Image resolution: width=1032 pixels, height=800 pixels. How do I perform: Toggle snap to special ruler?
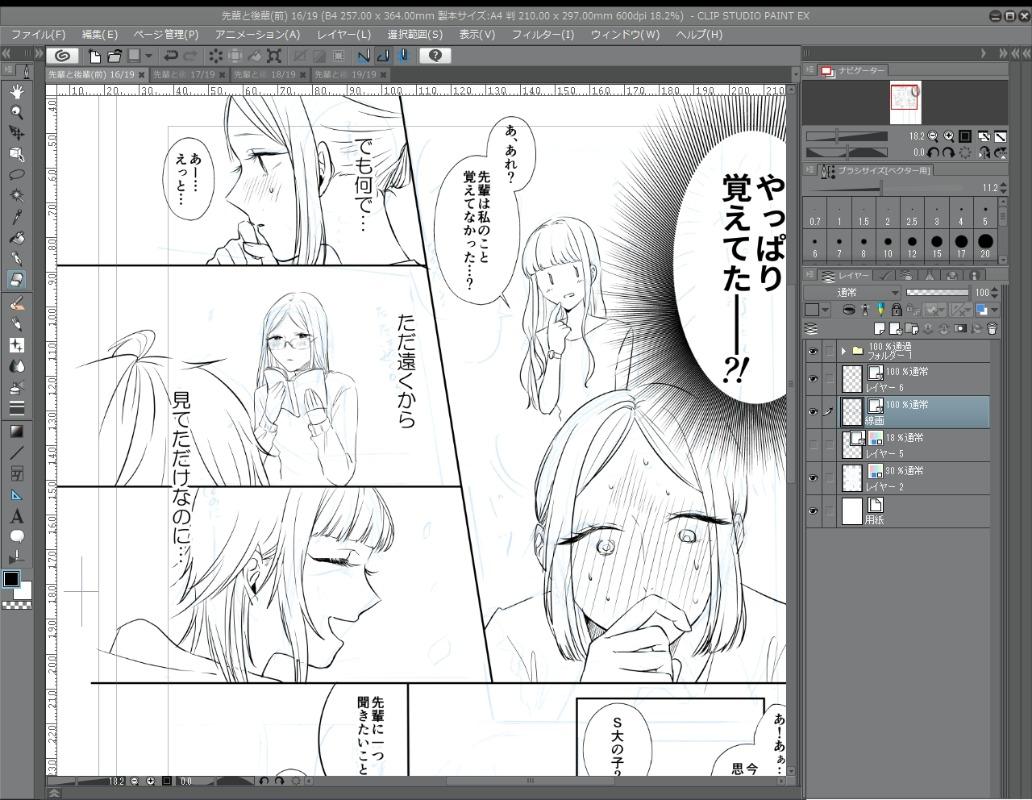coord(384,56)
